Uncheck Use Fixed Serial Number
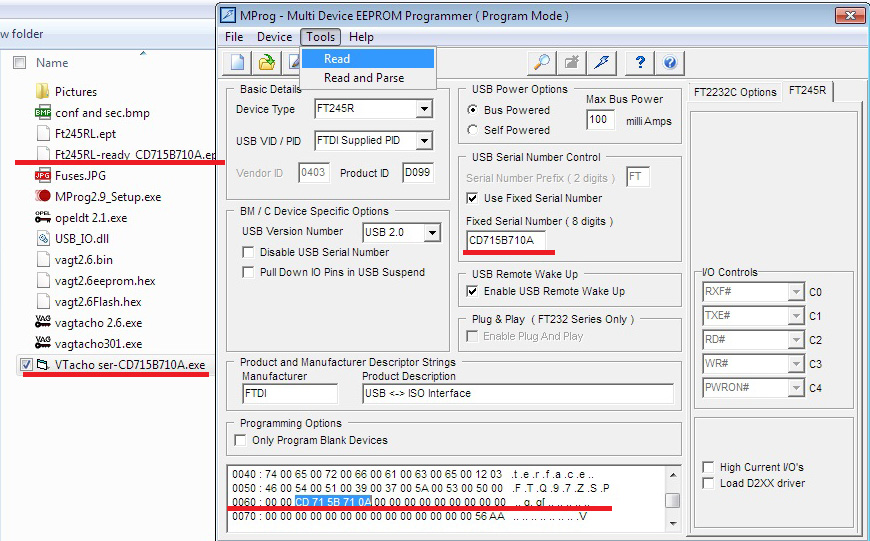This screenshot has width=870, height=541. 474,198
